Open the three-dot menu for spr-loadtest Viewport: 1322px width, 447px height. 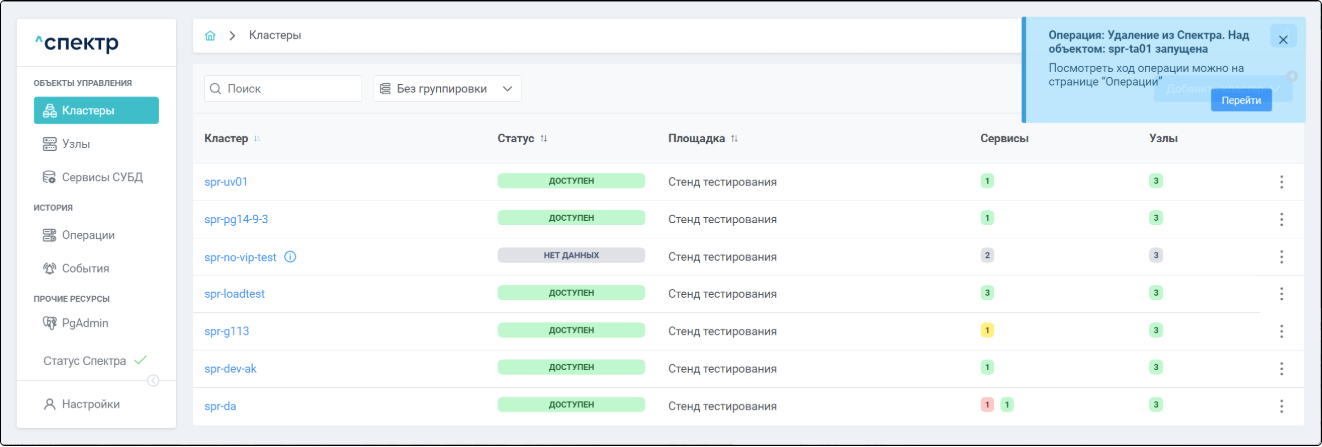tap(1281, 294)
